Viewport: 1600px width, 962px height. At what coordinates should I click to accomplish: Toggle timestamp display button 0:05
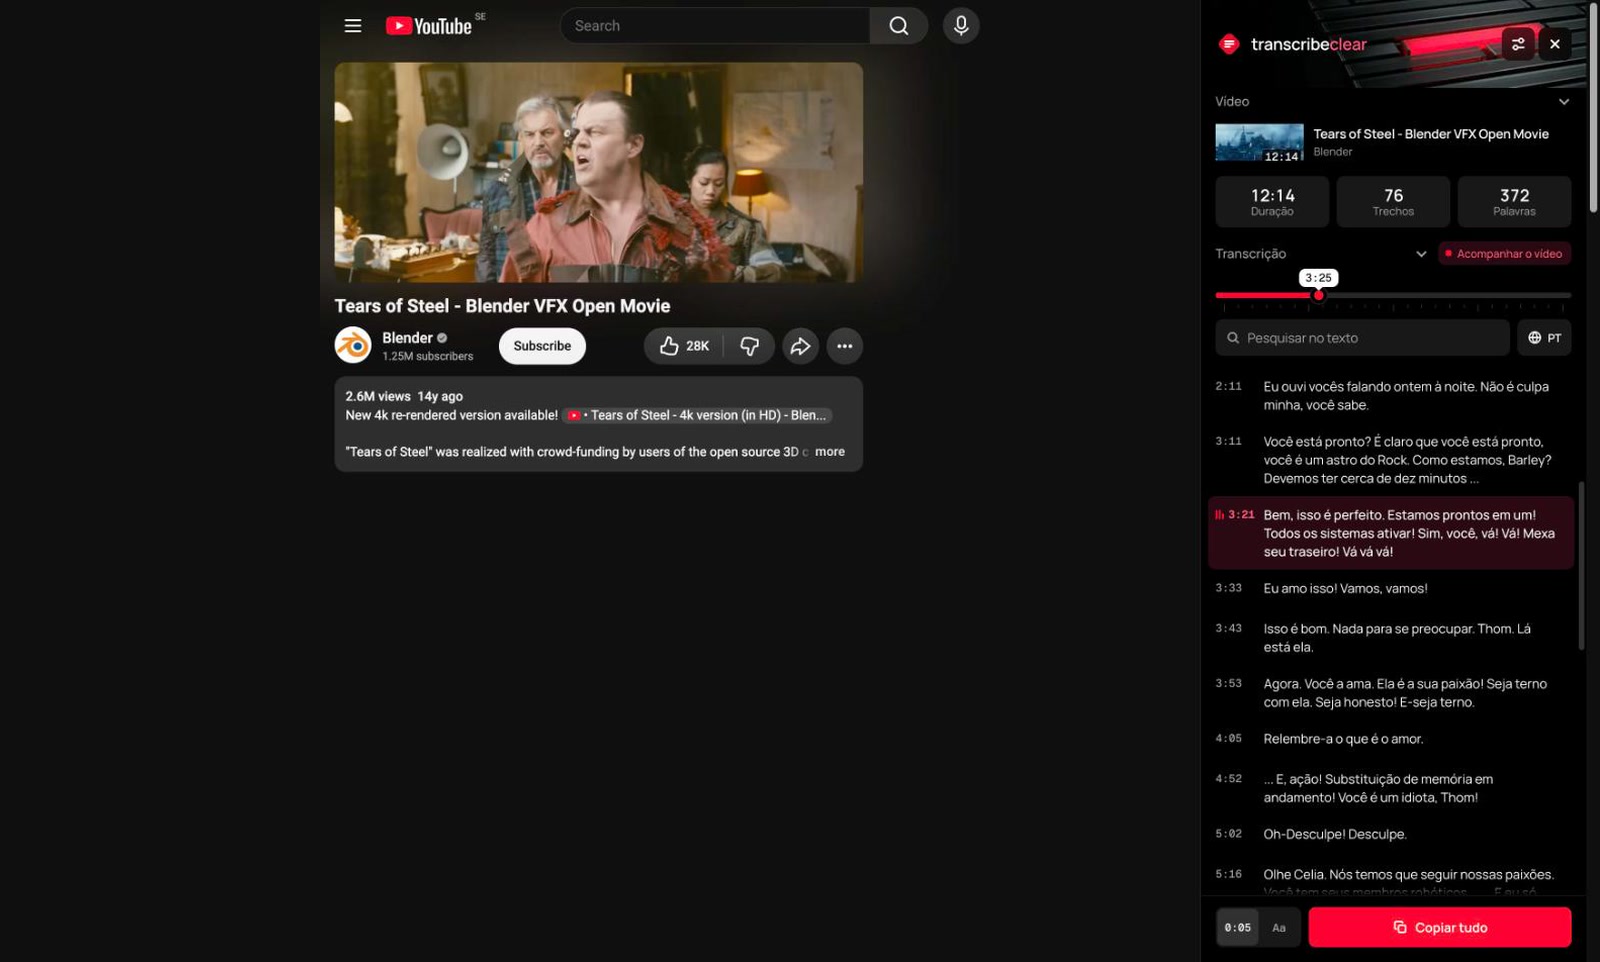1238,928
